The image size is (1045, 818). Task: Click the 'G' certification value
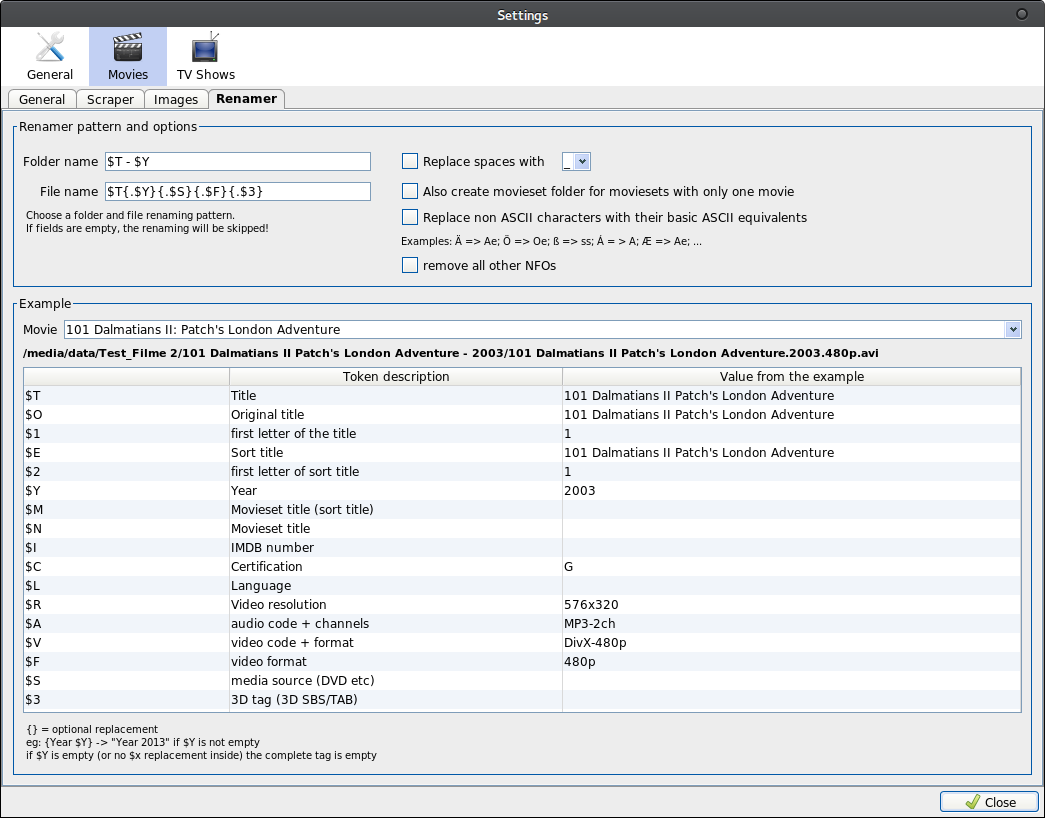pos(792,567)
